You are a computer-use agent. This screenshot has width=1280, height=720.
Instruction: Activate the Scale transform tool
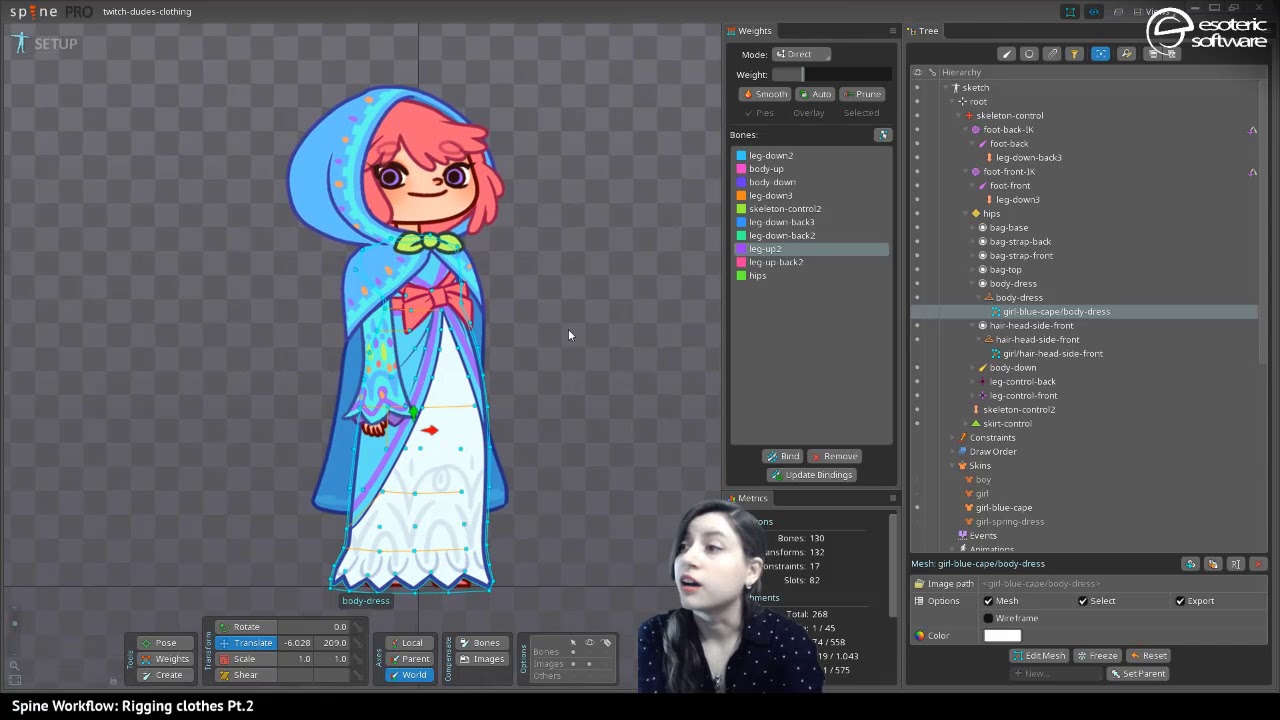pyautogui.click(x=246, y=659)
